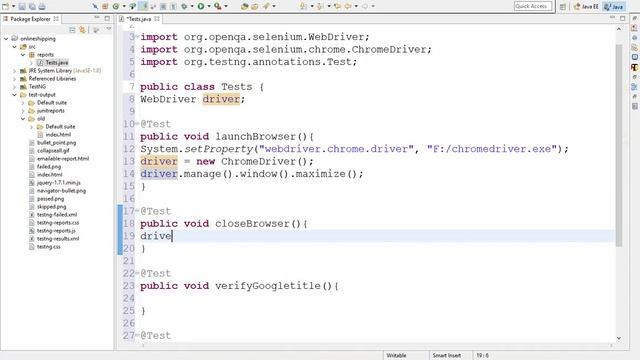Image resolution: width=640 pixels, height=360 pixels.
Task: Expand the TestNG library node
Action: click(x=15, y=87)
